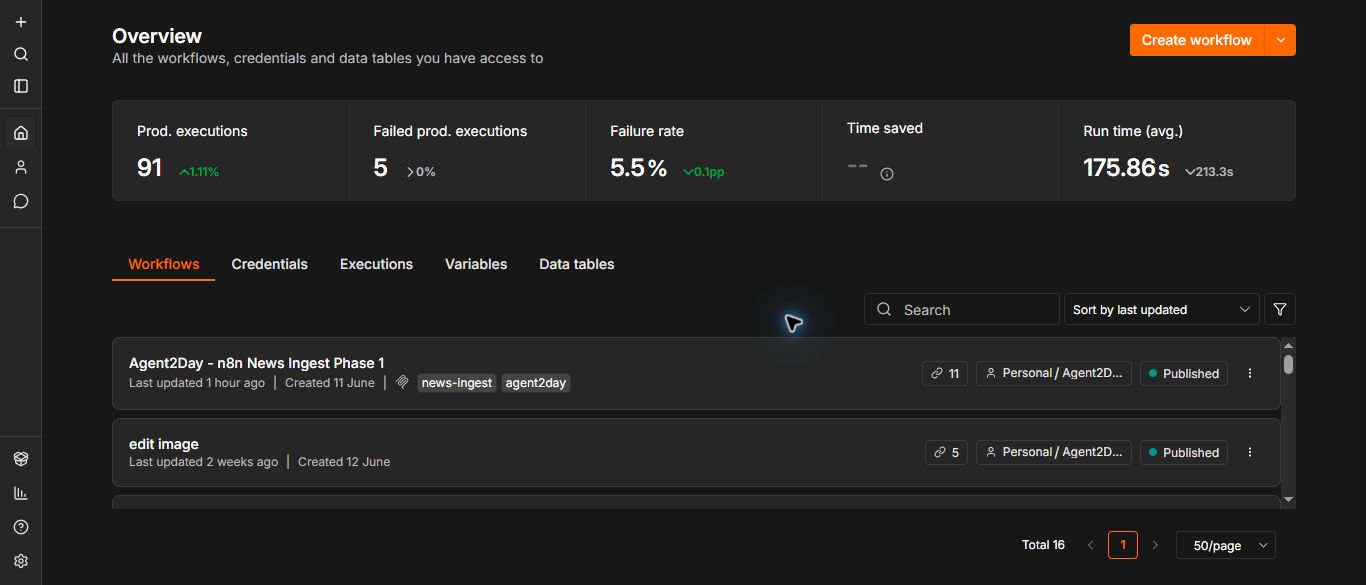This screenshot has height=585, width=1366.
Task: Open the workflow filter funnel icon
Action: coord(1280,309)
